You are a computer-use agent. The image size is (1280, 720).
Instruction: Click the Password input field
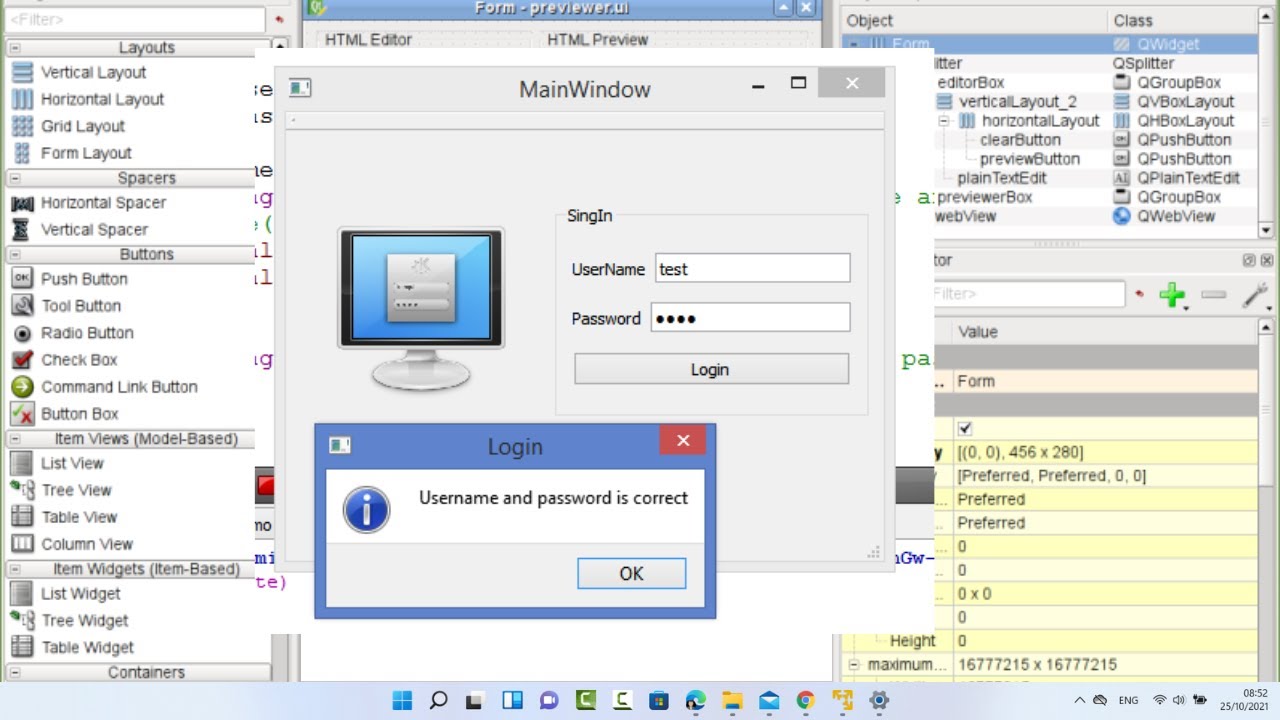click(x=750, y=318)
